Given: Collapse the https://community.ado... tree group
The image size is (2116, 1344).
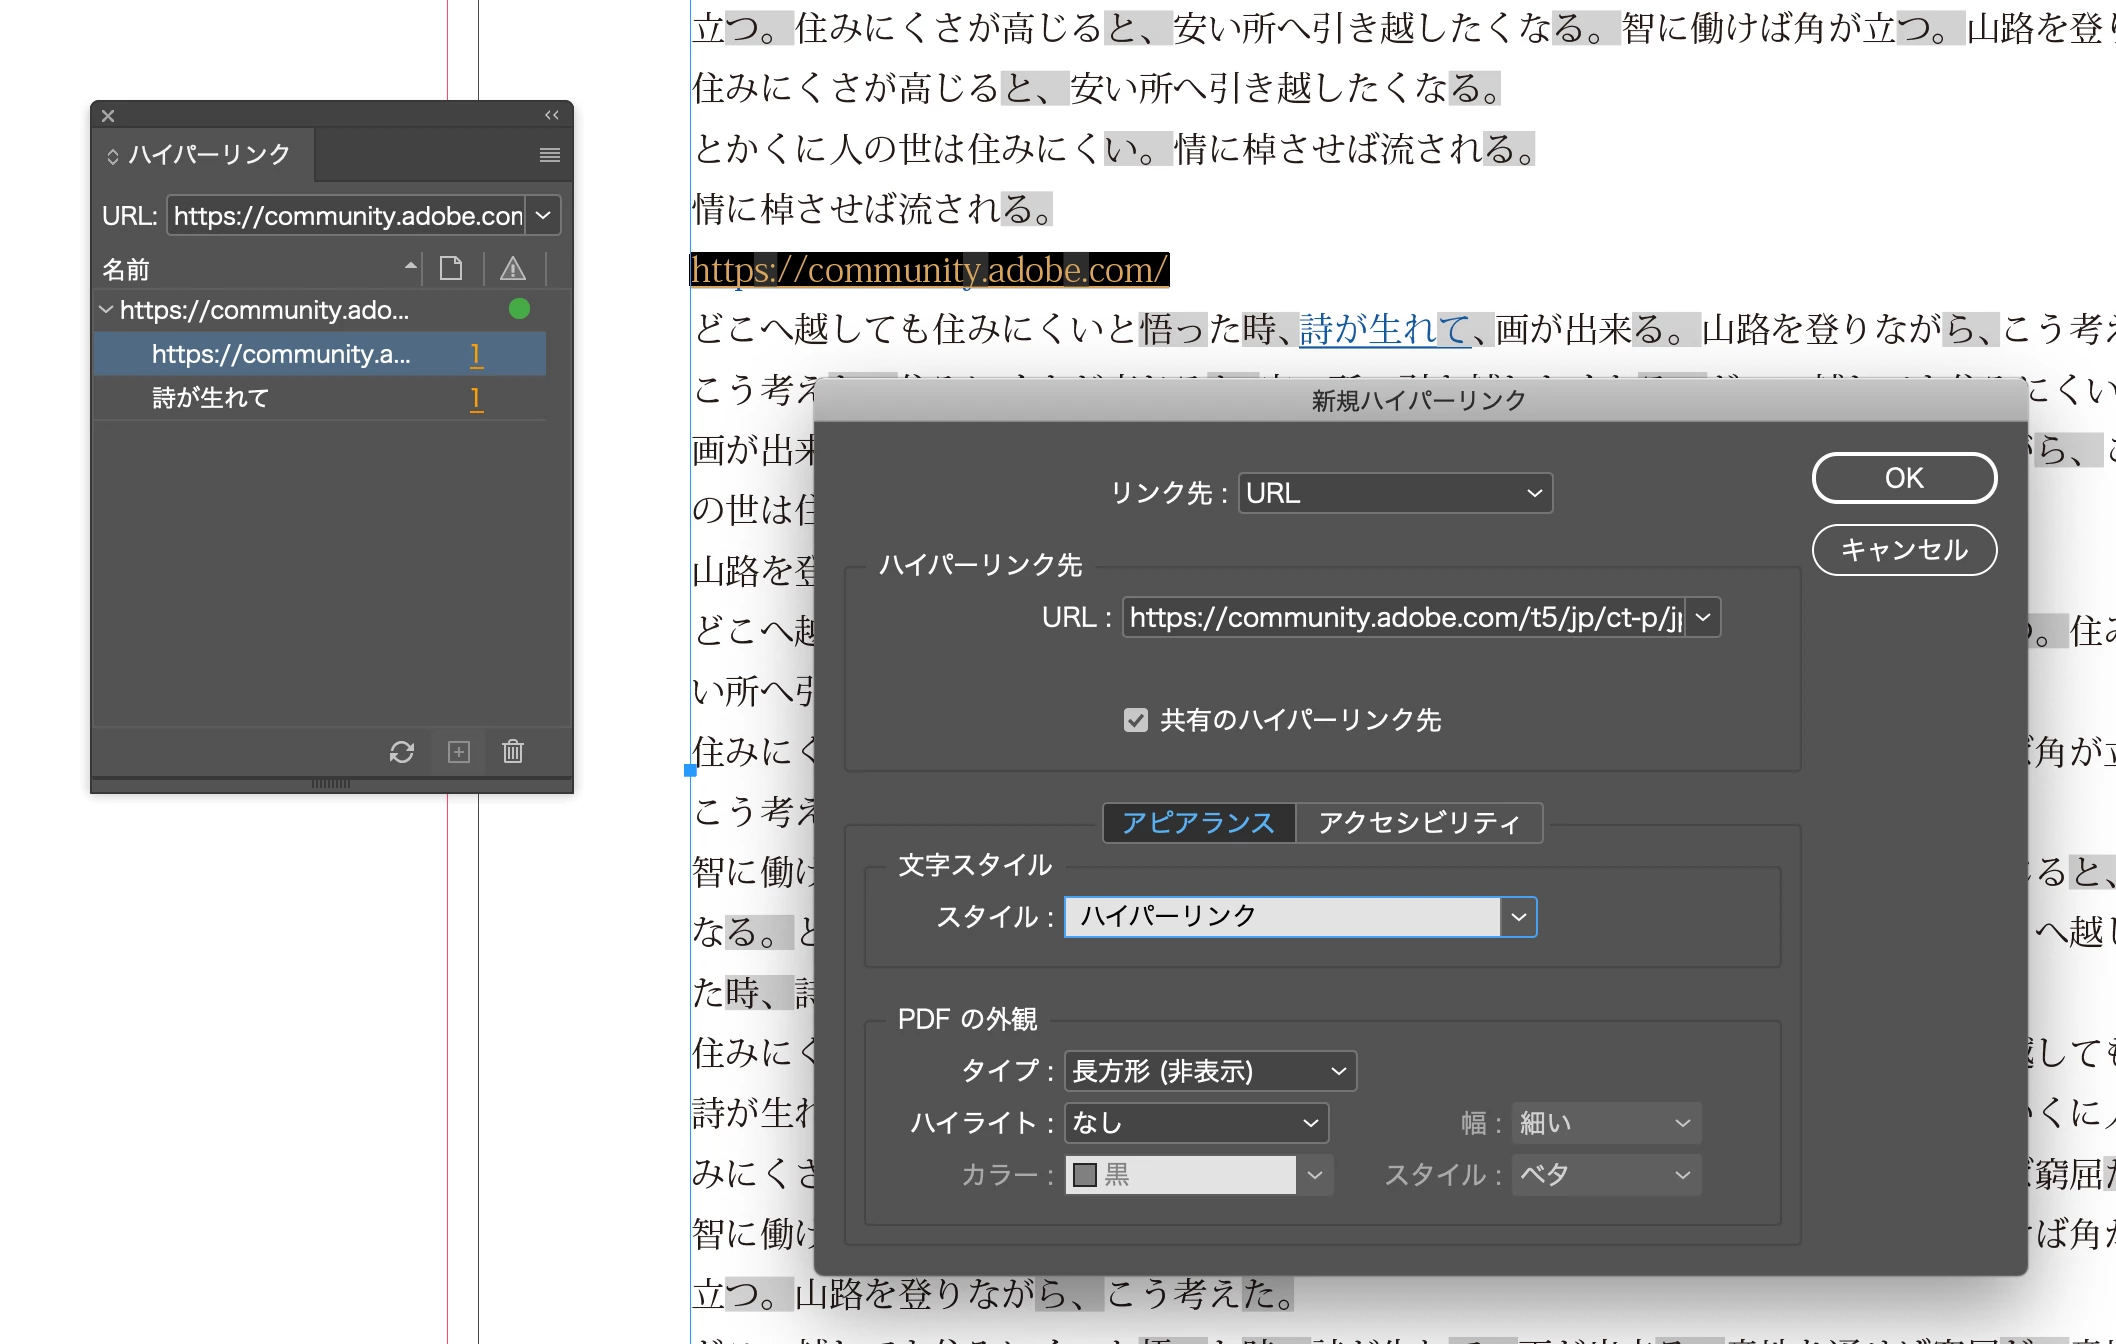Looking at the screenshot, I should (106, 310).
